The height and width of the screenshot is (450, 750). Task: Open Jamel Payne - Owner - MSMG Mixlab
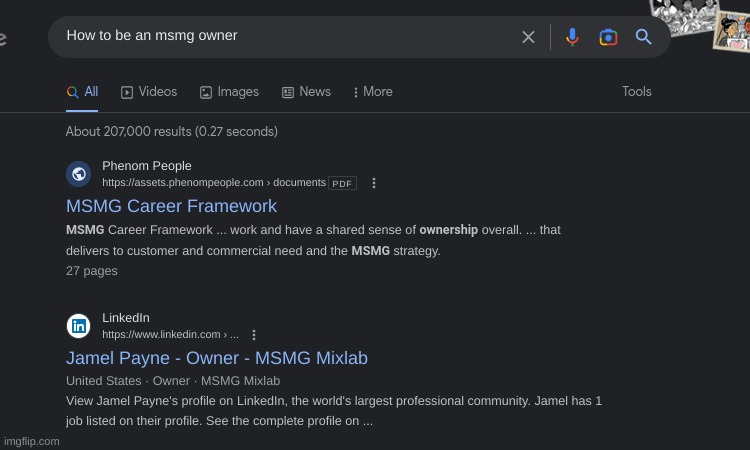216,358
